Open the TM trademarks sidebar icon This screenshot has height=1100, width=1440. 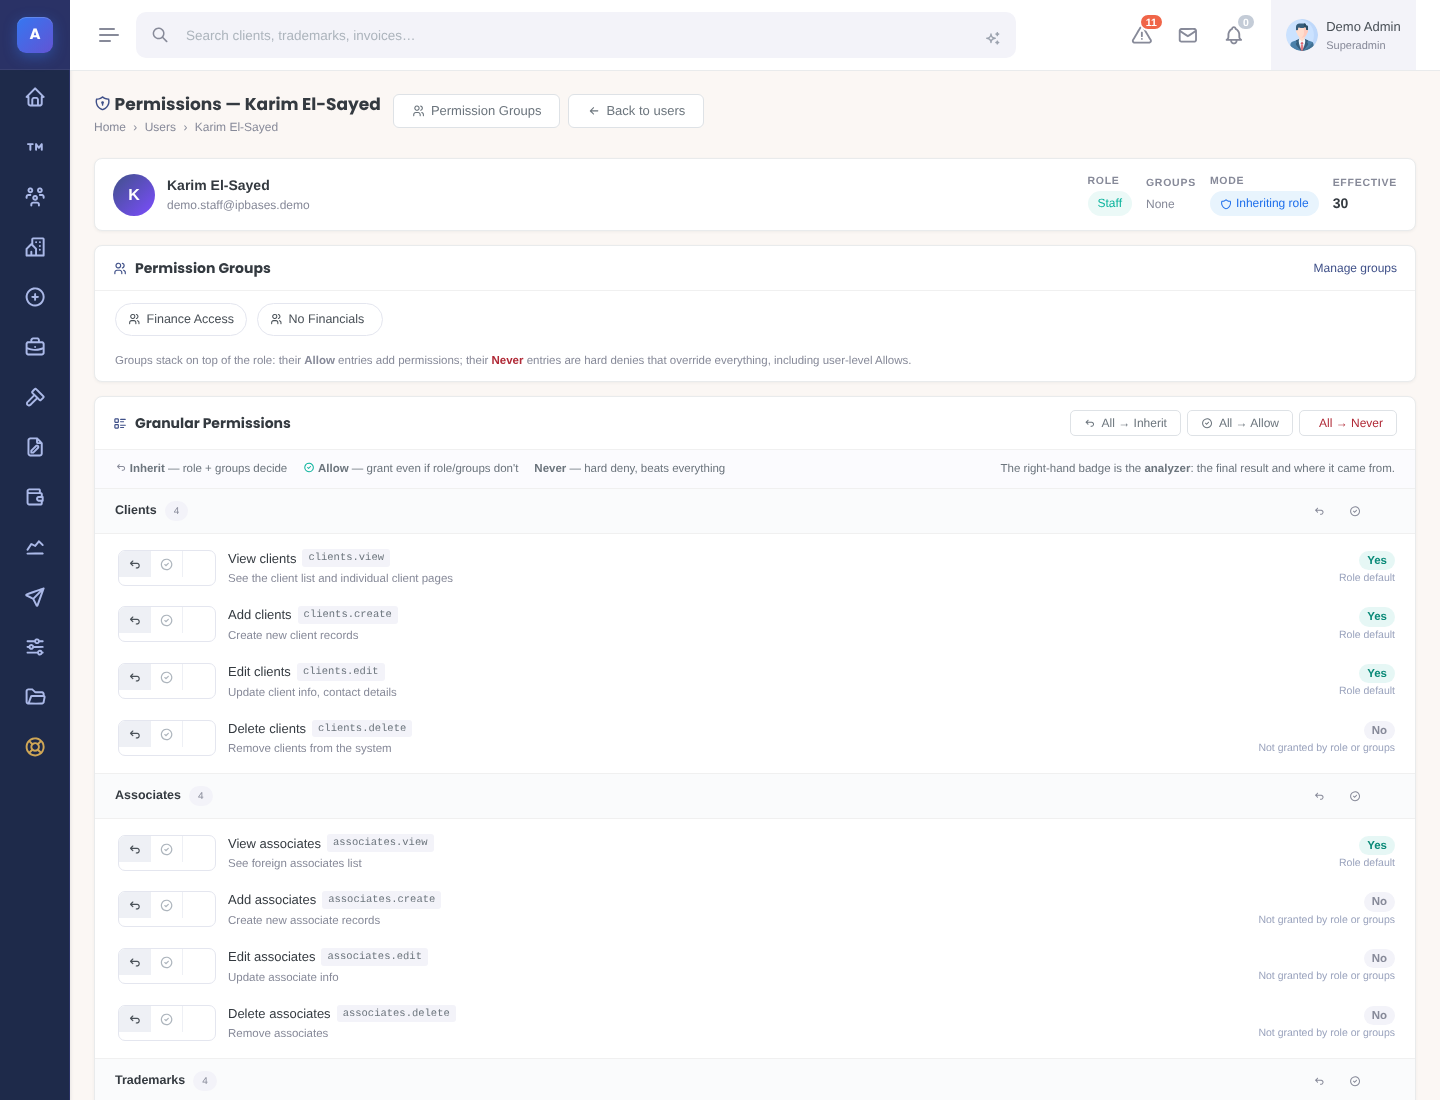click(x=35, y=147)
